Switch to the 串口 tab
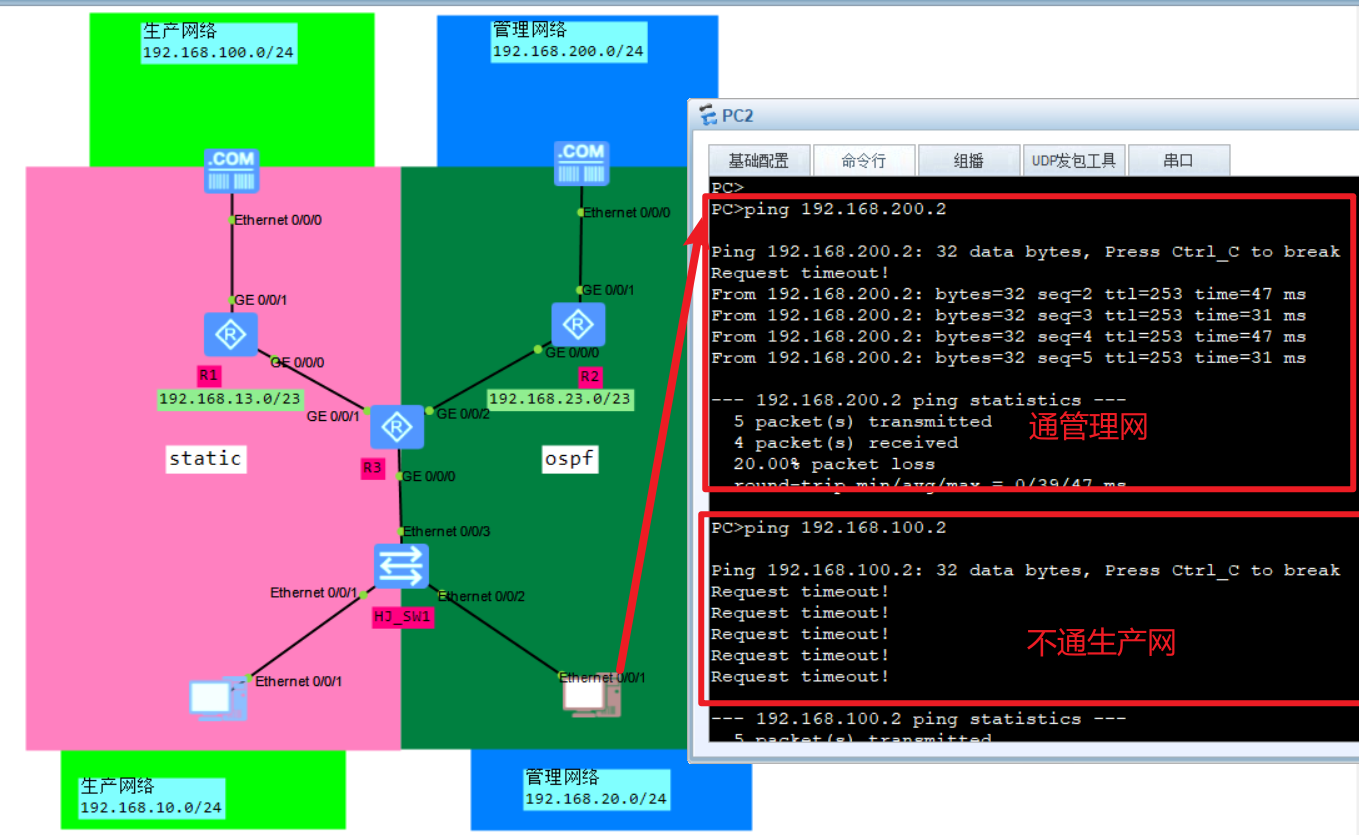1359x835 pixels. [1179, 160]
